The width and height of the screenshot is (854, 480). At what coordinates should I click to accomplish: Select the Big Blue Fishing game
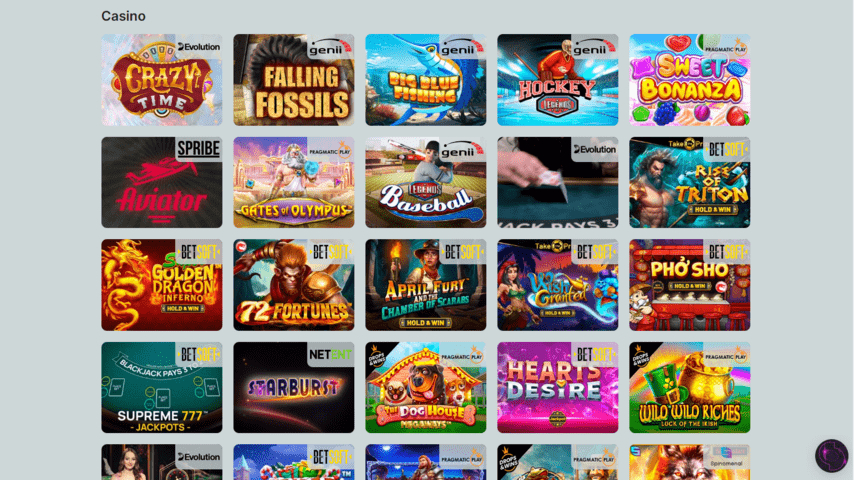(425, 80)
